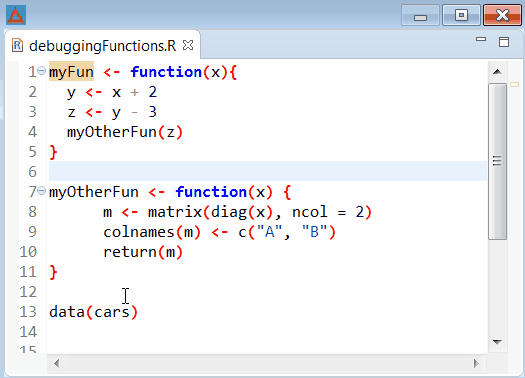Place cursor on empty line 6
Image resolution: width=525 pixels, height=378 pixels.
[x=268, y=171]
